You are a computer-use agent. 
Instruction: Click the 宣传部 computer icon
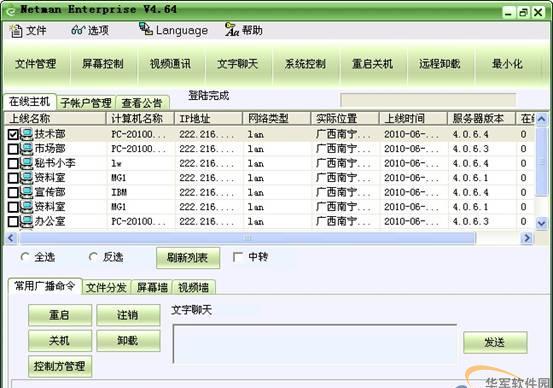point(26,192)
